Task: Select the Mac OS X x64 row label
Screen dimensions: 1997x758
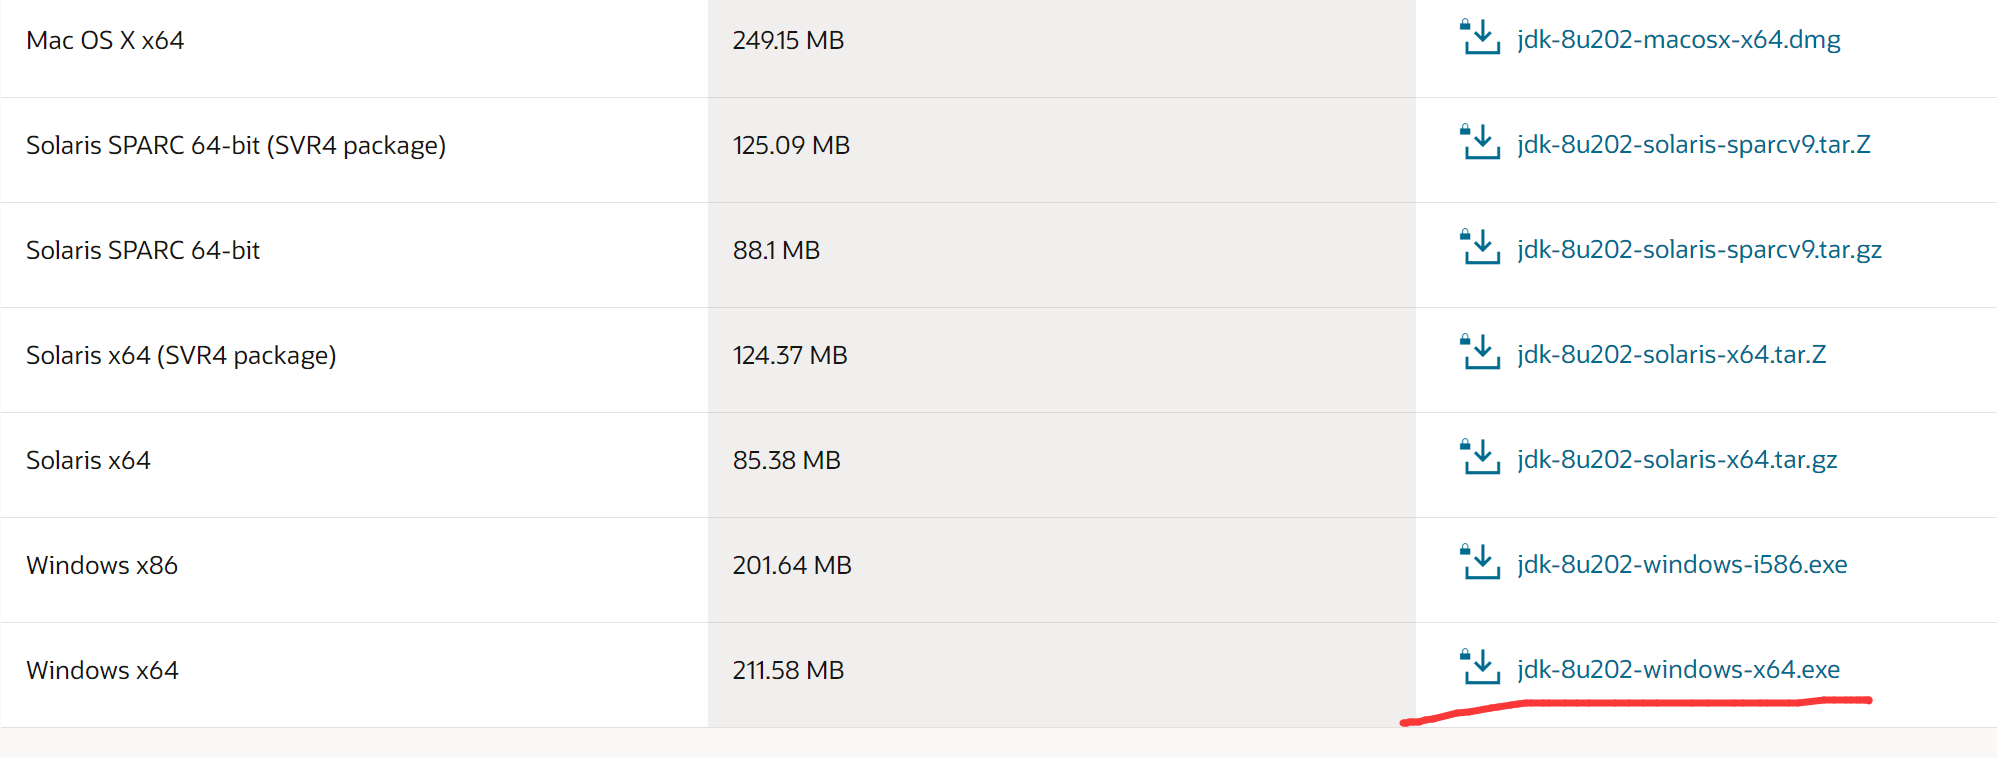Action: [105, 41]
